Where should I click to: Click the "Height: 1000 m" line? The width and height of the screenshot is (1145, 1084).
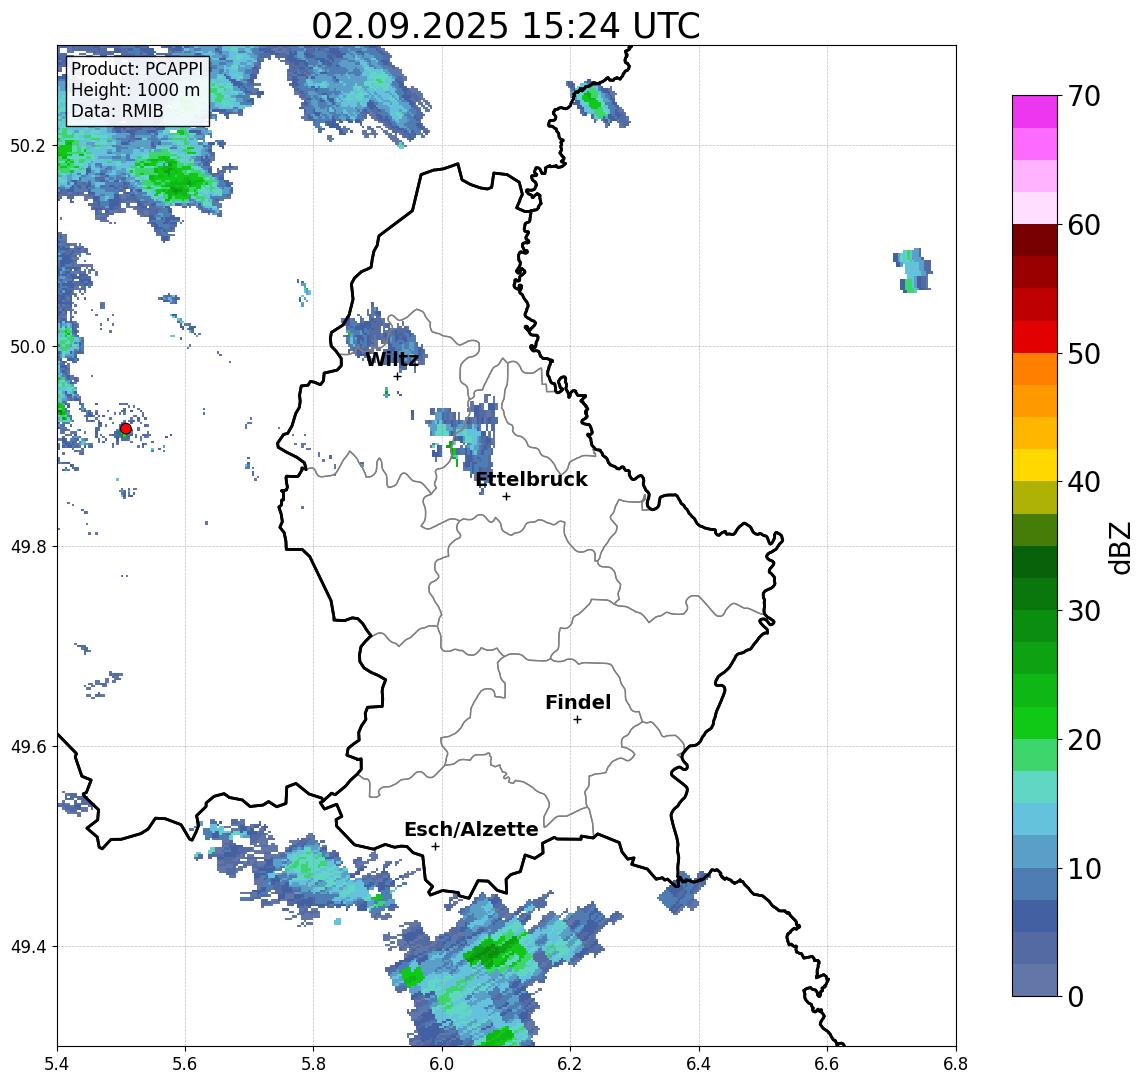pyautogui.click(x=135, y=90)
